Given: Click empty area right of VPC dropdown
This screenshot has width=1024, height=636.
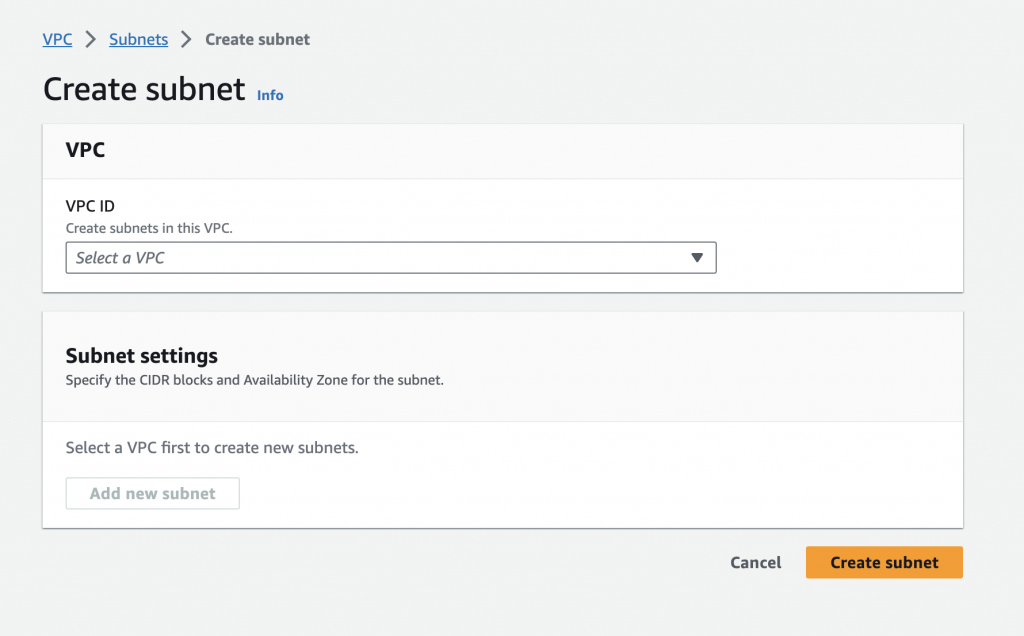Looking at the screenshot, I should pos(838,258).
